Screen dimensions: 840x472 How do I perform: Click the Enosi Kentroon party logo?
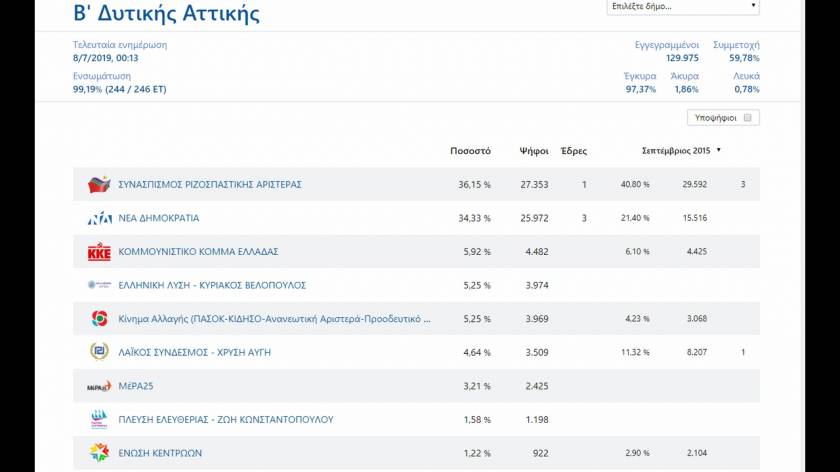[x=98, y=453]
